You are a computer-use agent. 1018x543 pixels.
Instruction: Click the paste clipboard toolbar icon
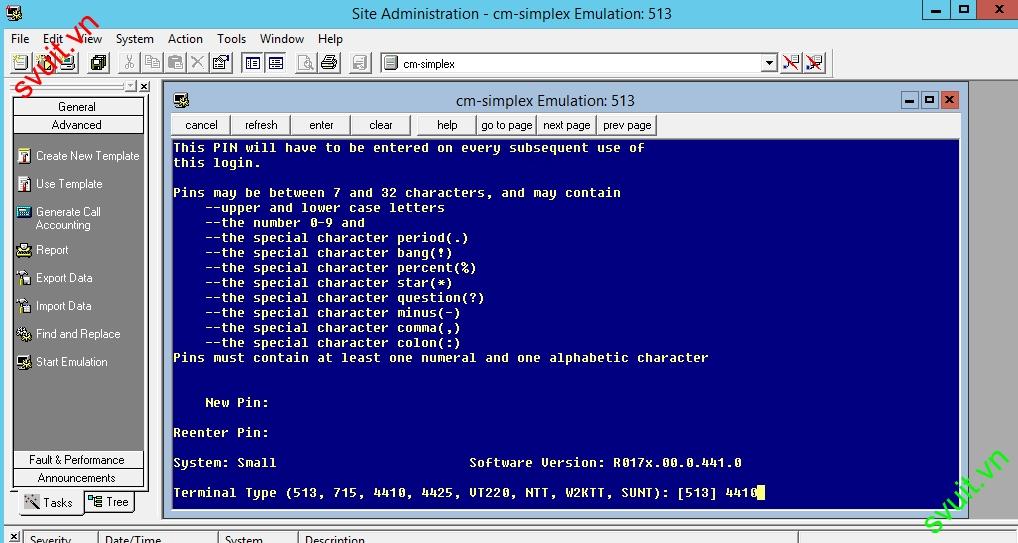tap(175, 63)
